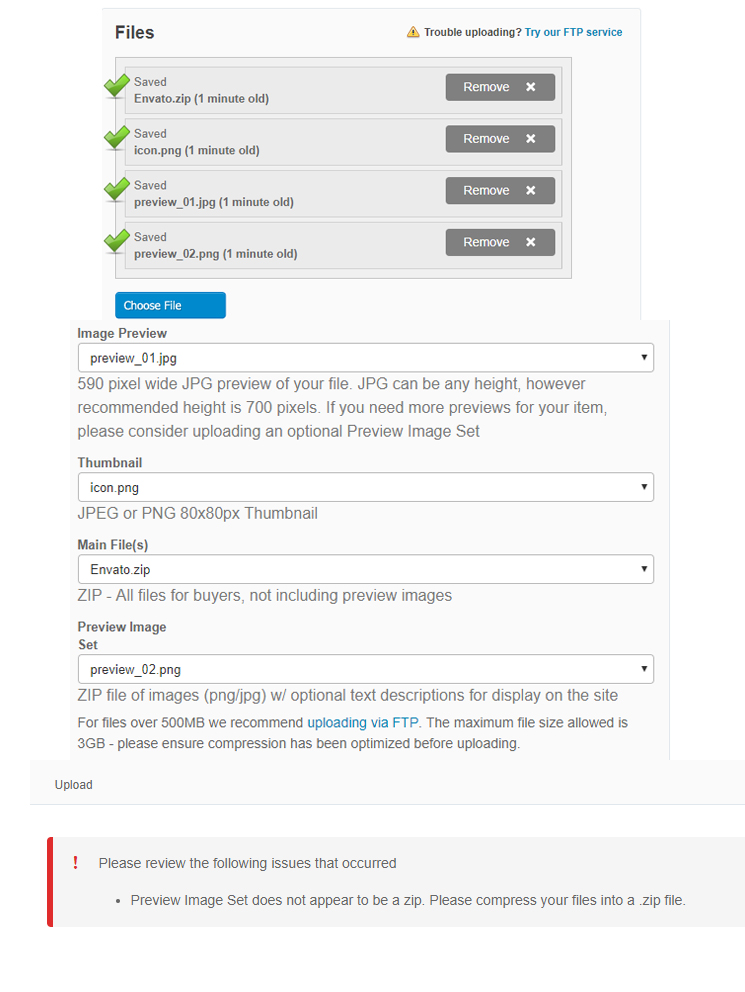Image resolution: width=745 pixels, height=992 pixels.
Task: Expand the Main File(s) dropdown
Action: [366, 569]
